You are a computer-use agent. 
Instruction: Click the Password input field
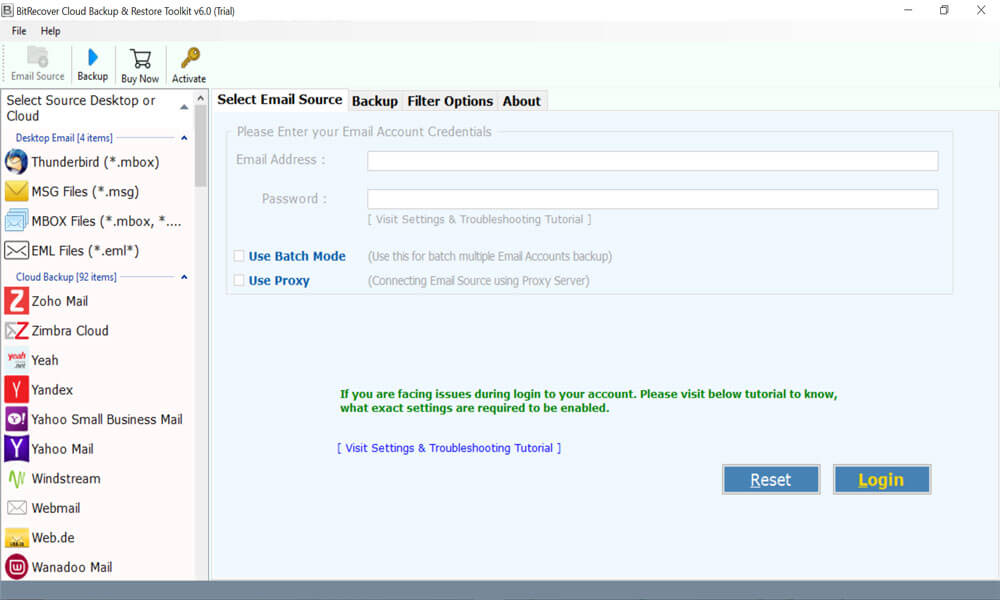652,199
